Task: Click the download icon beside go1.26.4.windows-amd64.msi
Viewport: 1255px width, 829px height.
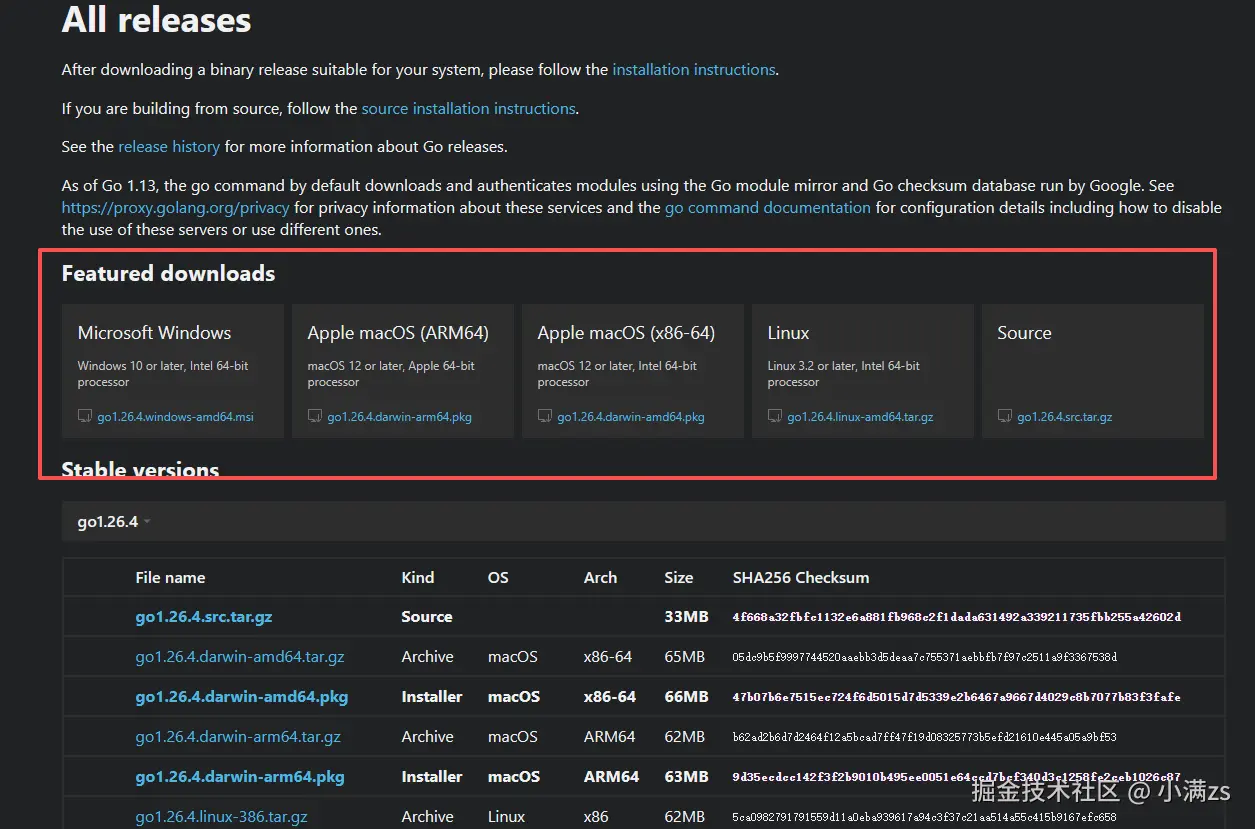Action: pyautogui.click(x=85, y=416)
